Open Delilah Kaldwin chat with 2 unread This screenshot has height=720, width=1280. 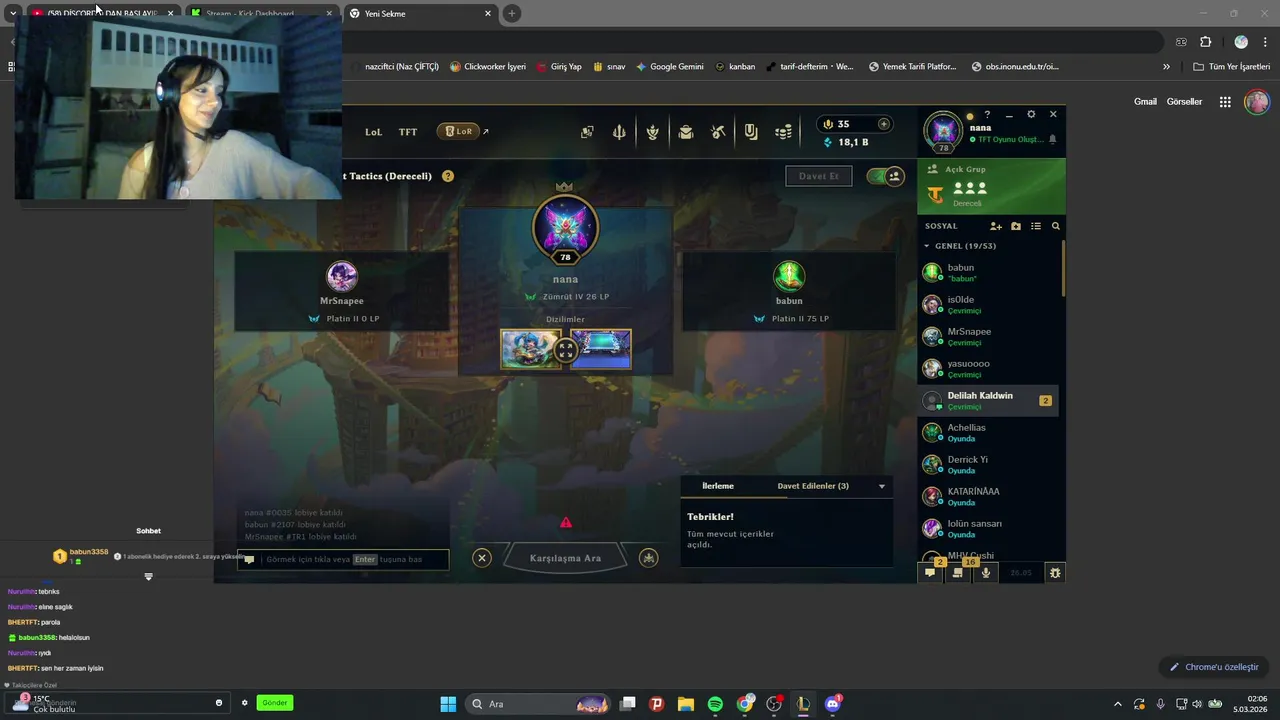(x=988, y=400)
